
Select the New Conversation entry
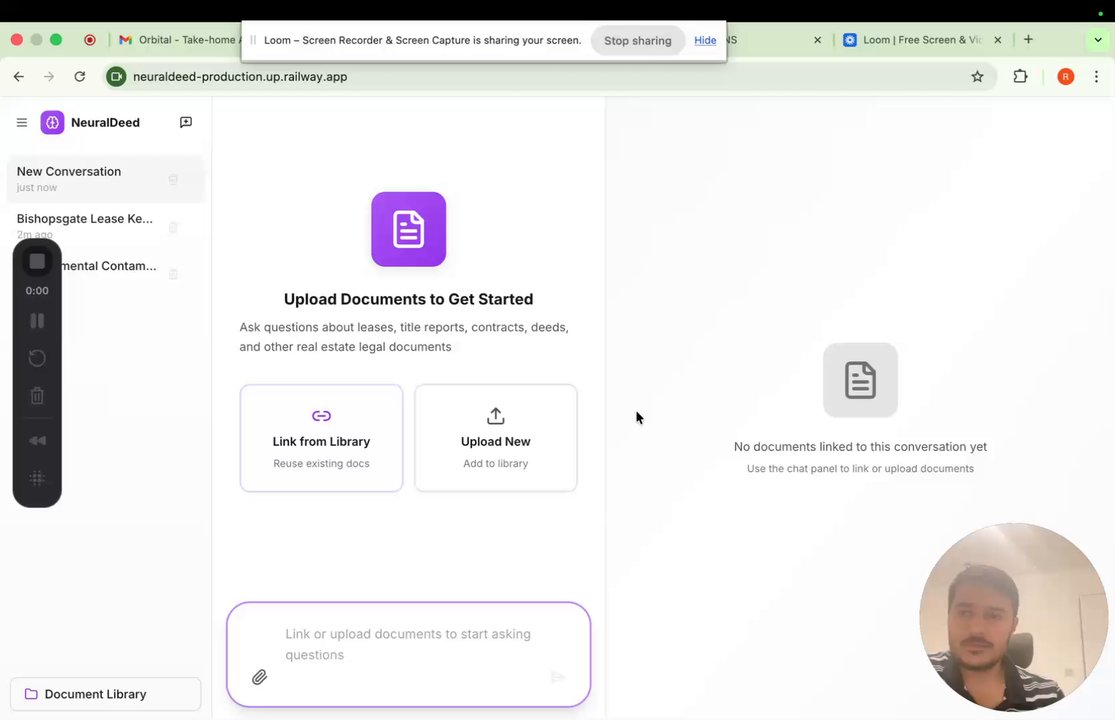[105, 179]
